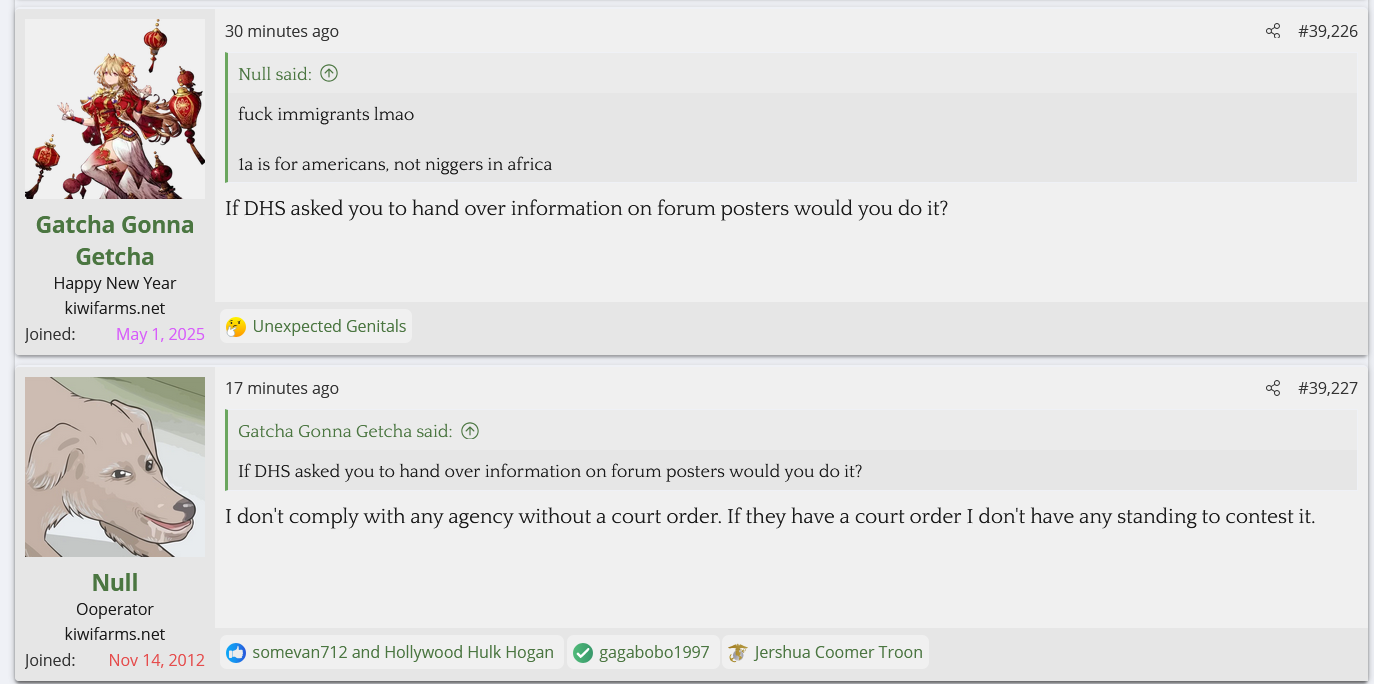Click green checkmark reaction icon near gagabobo1997
The image size is (1374, 684).
point(583,653)
